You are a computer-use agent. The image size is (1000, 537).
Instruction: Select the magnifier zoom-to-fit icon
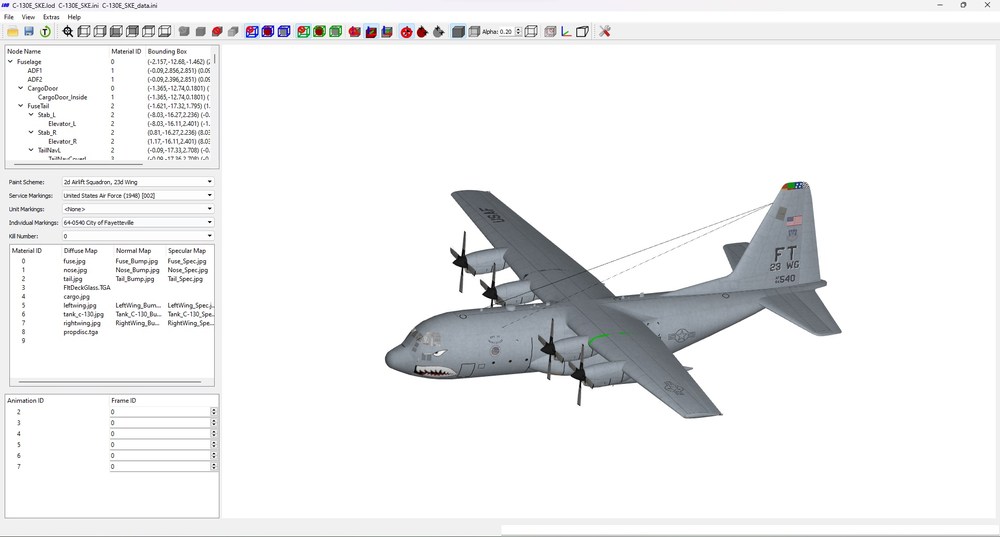[68, 31]
